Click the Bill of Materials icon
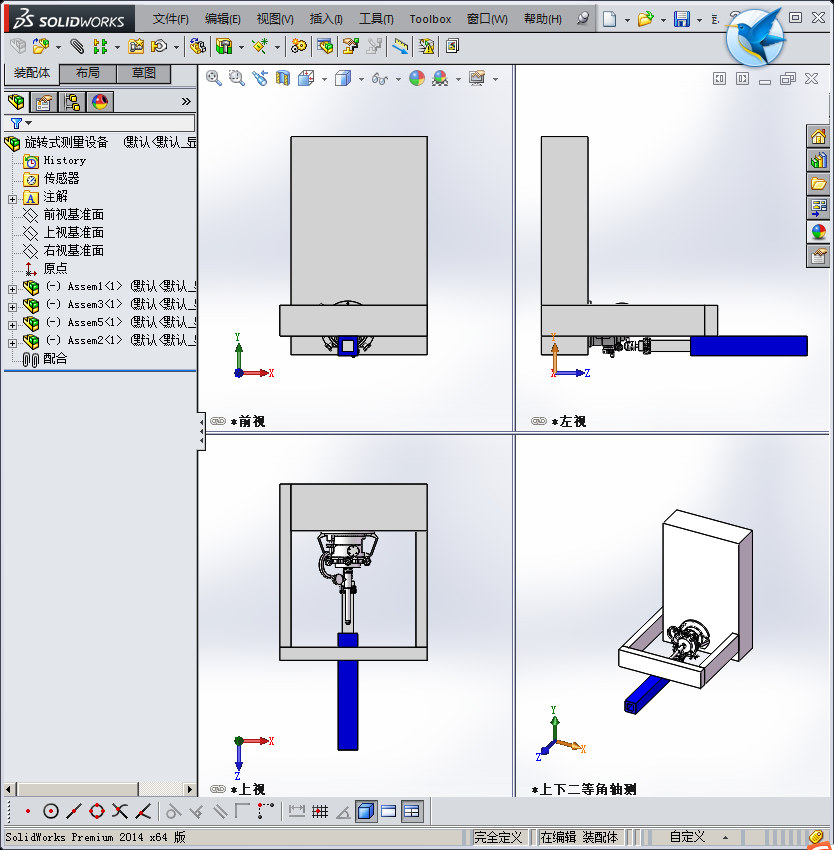 click(325, 47)
